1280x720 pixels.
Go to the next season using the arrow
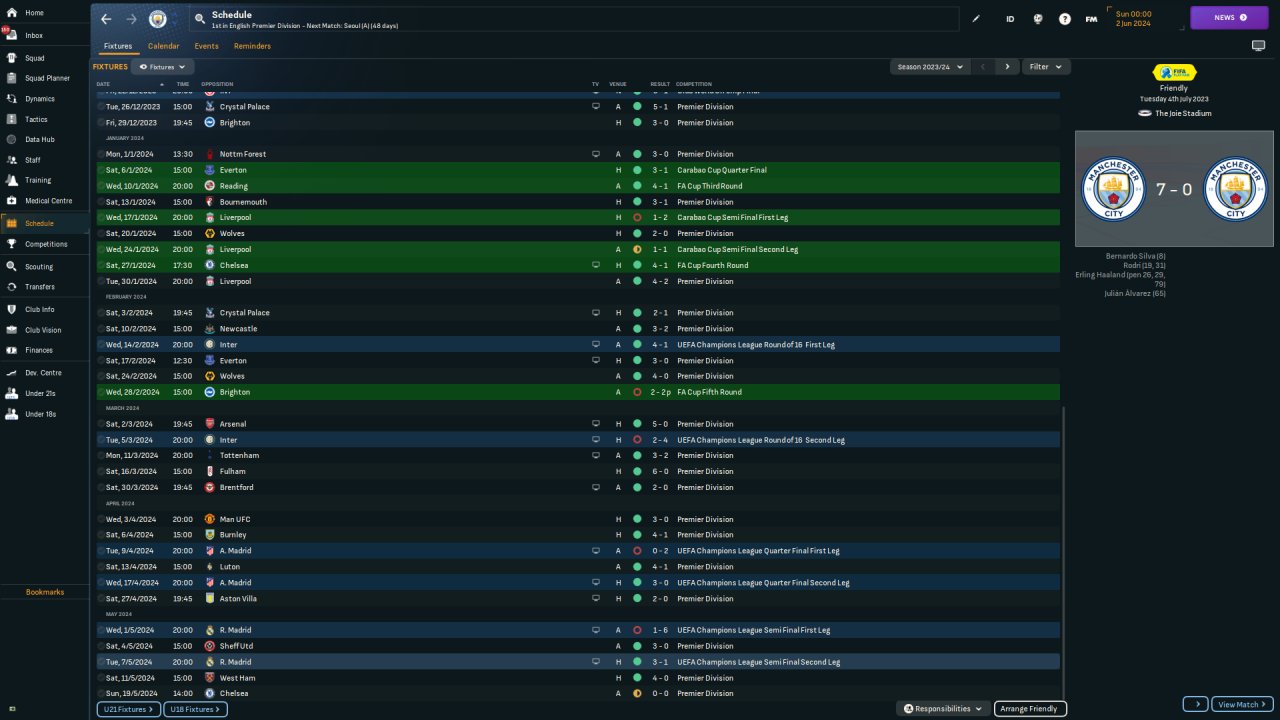pos(1007,67)
